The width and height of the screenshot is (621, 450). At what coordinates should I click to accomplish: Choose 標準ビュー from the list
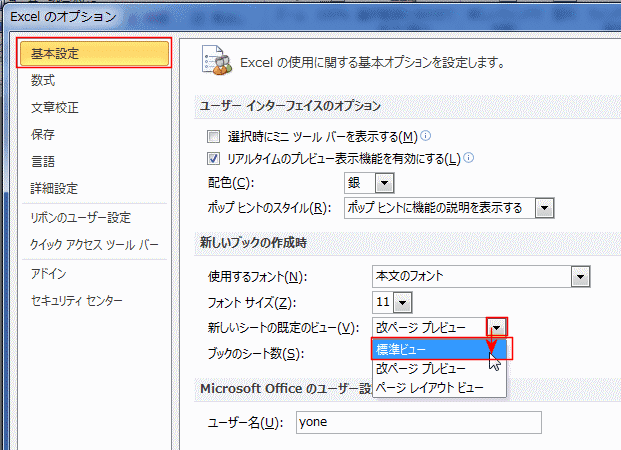(439, 349)
